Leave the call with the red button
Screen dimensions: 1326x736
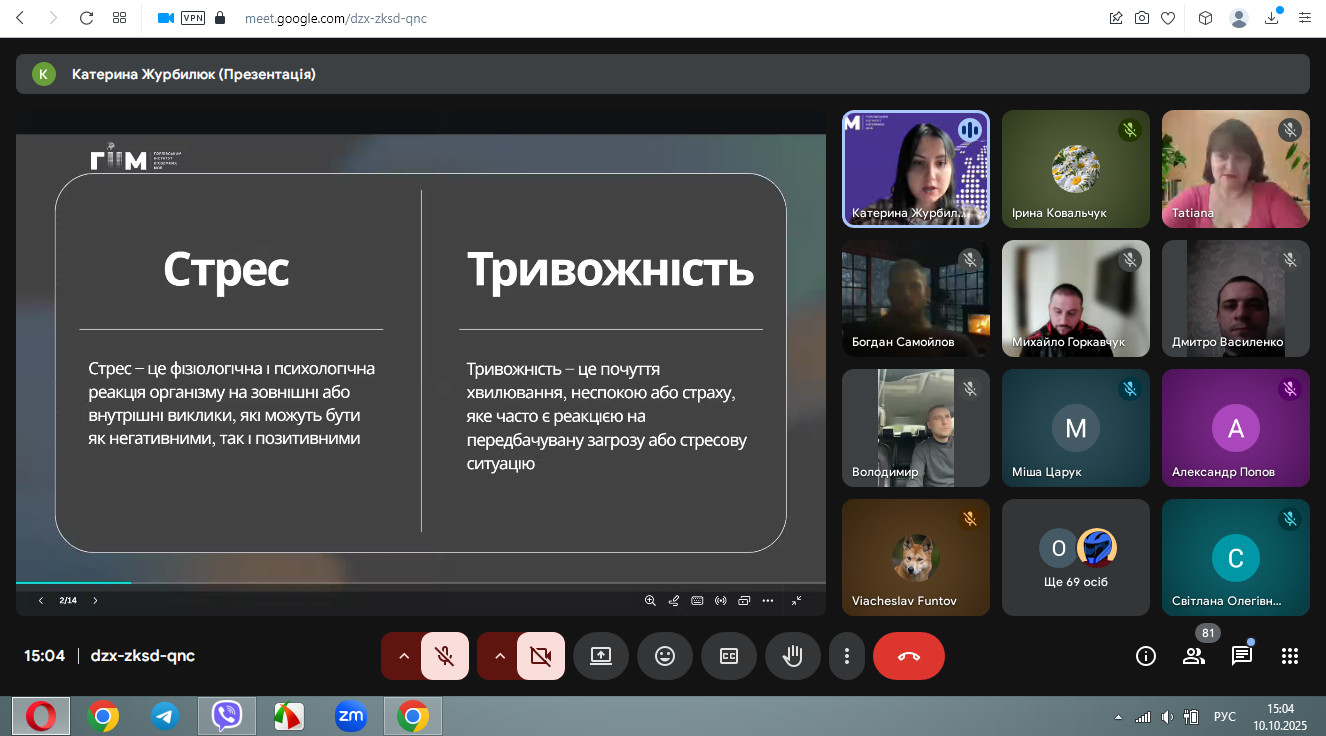click(908, 656)
